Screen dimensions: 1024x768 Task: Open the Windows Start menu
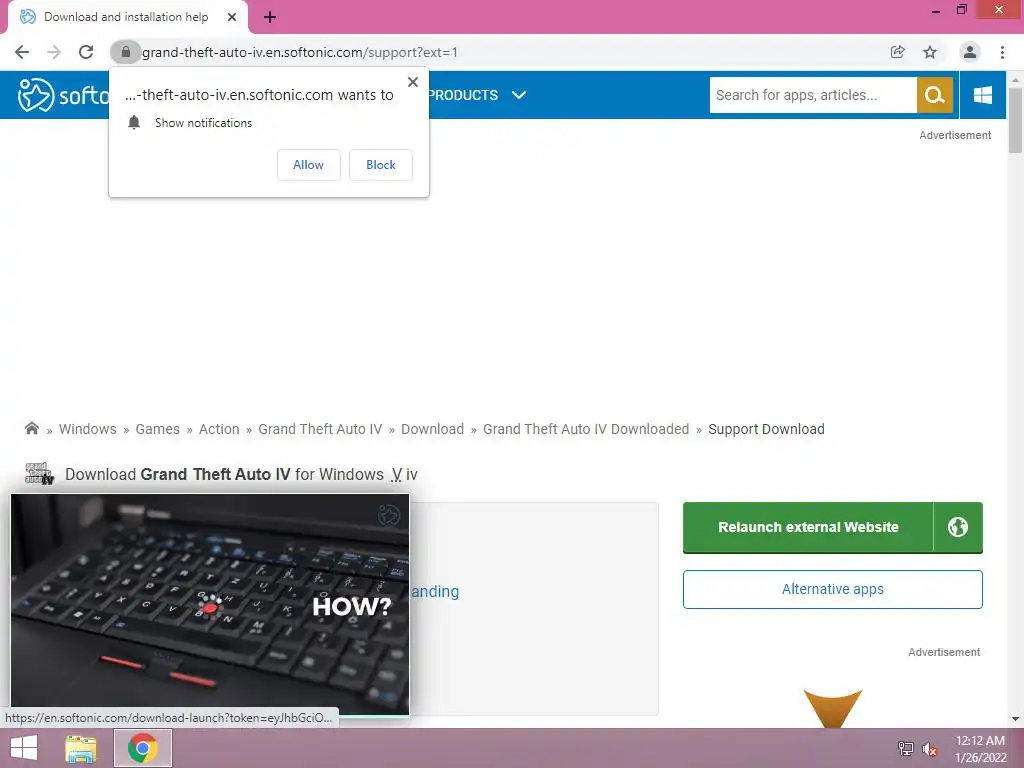click(x=24, y=748)
